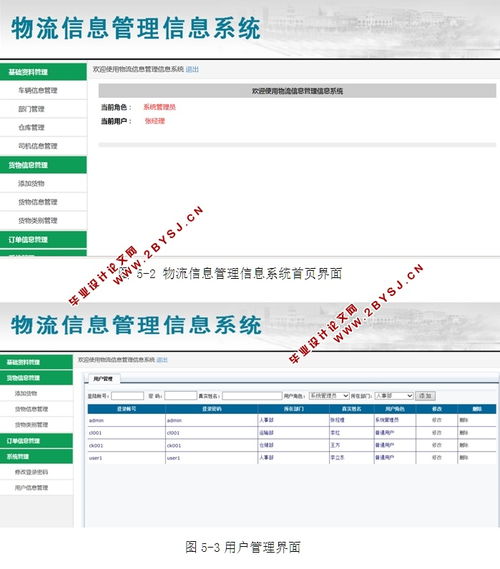Click 修改 for the admin row
The height and width of the screenshot is (569, 500).
(x=437, y=420)
